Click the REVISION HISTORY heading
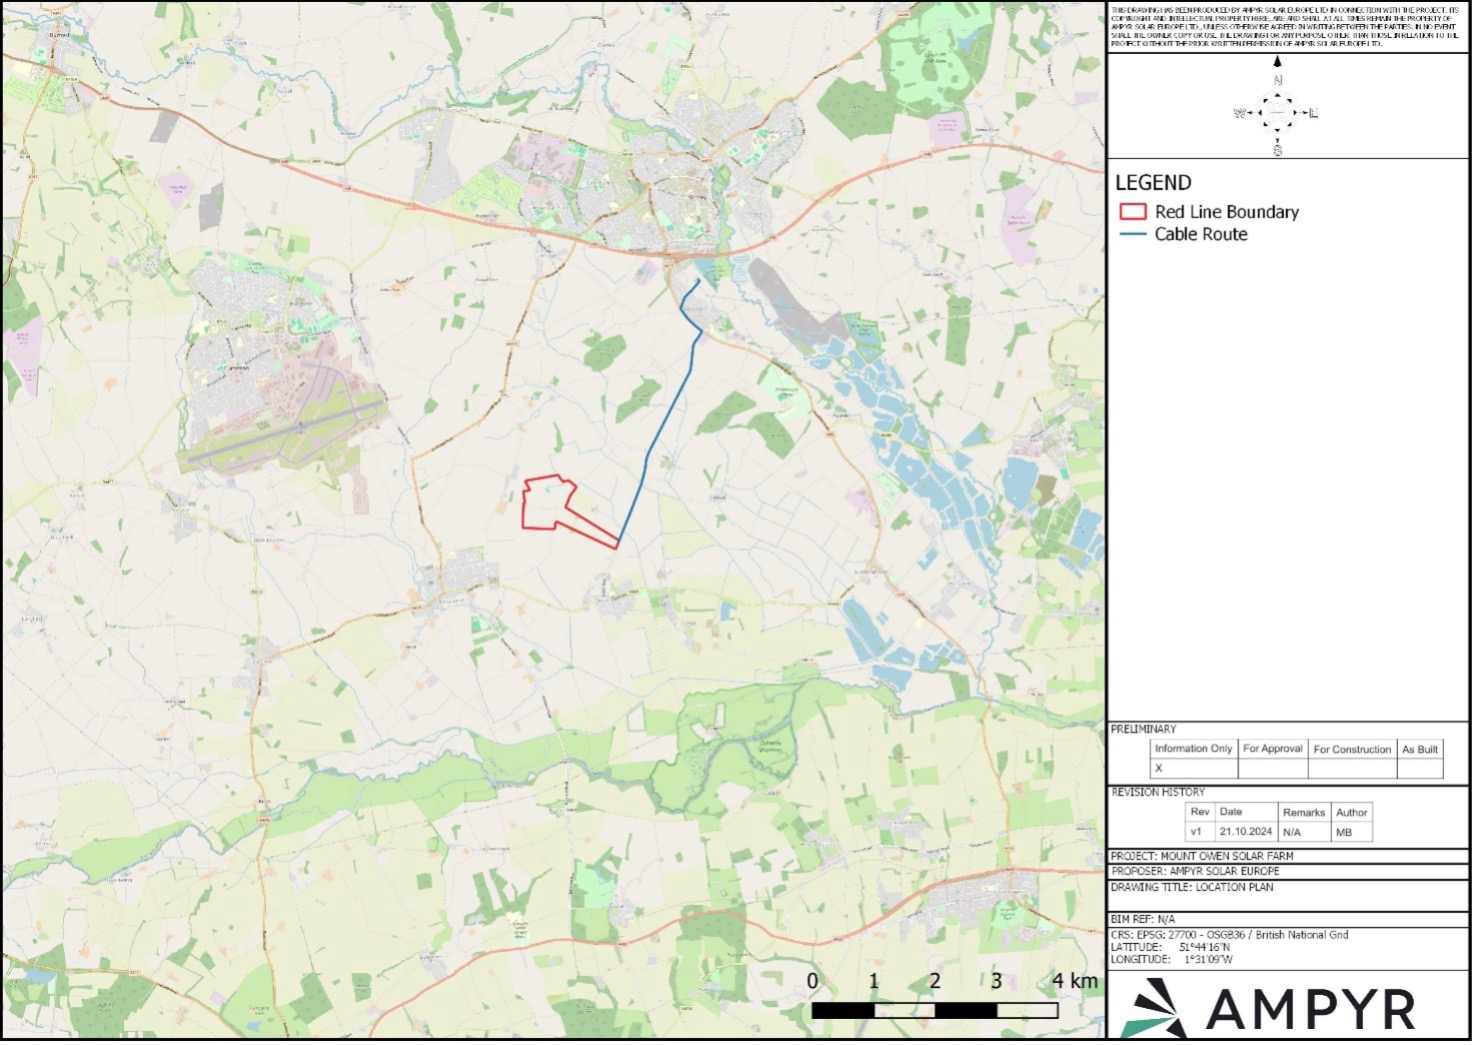1475x1045 pixels. click(x=1158, y=792)
